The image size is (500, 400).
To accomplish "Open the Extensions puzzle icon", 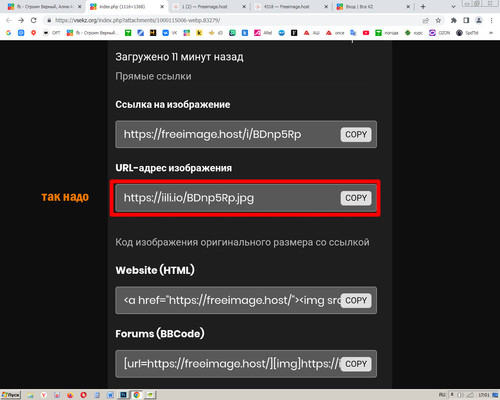I will (x=454, y=20).
